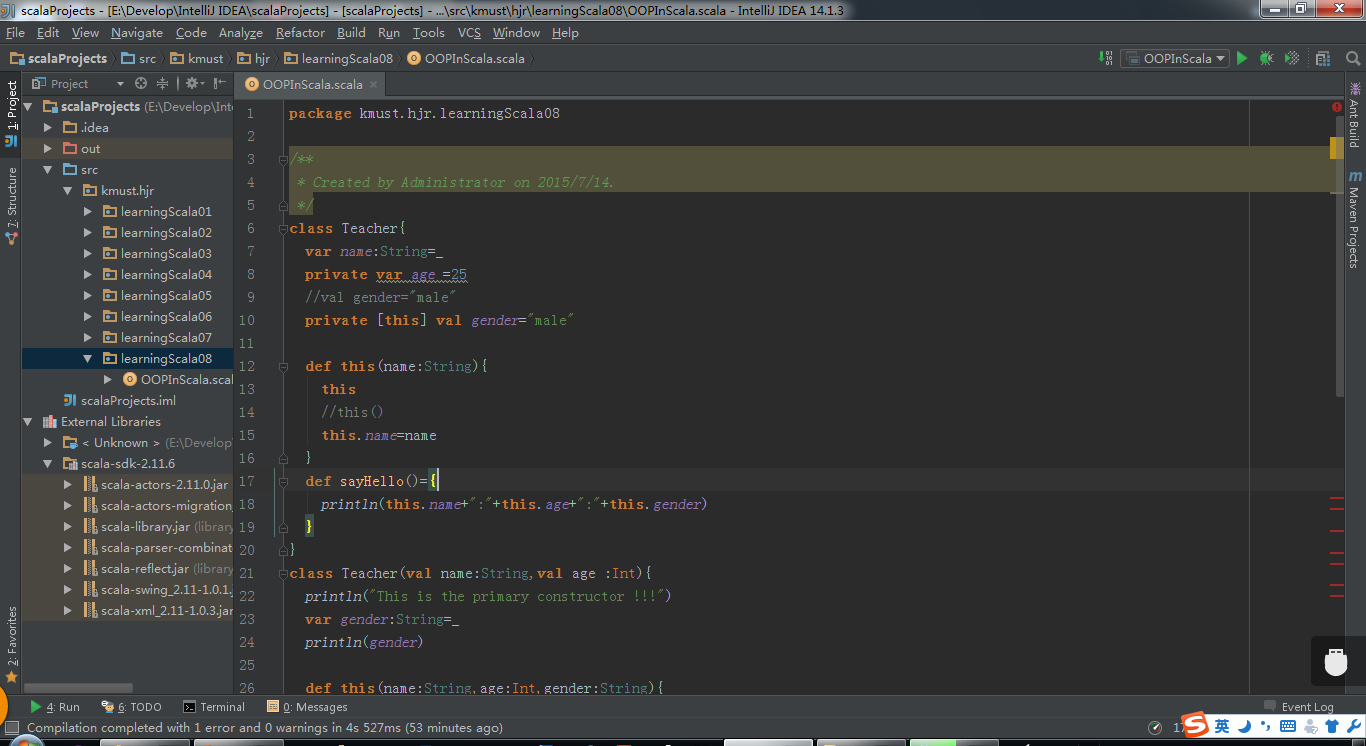Open the OOPInScala run configuration dropdown
The height and width of the screenshot is (746, 1366).
[x=1174, y=58]
